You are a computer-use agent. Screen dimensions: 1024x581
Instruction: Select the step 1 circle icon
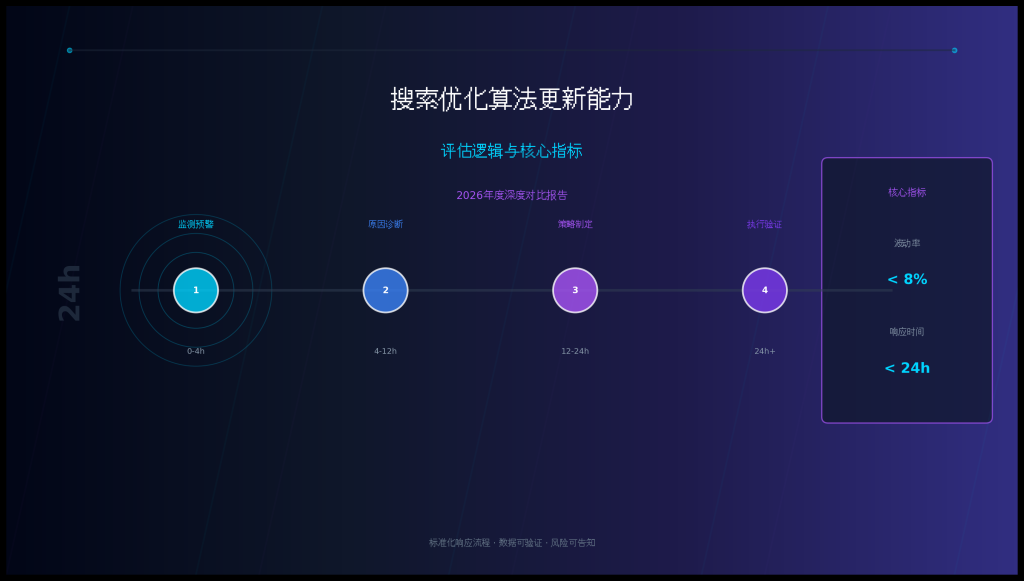(196, 289)
